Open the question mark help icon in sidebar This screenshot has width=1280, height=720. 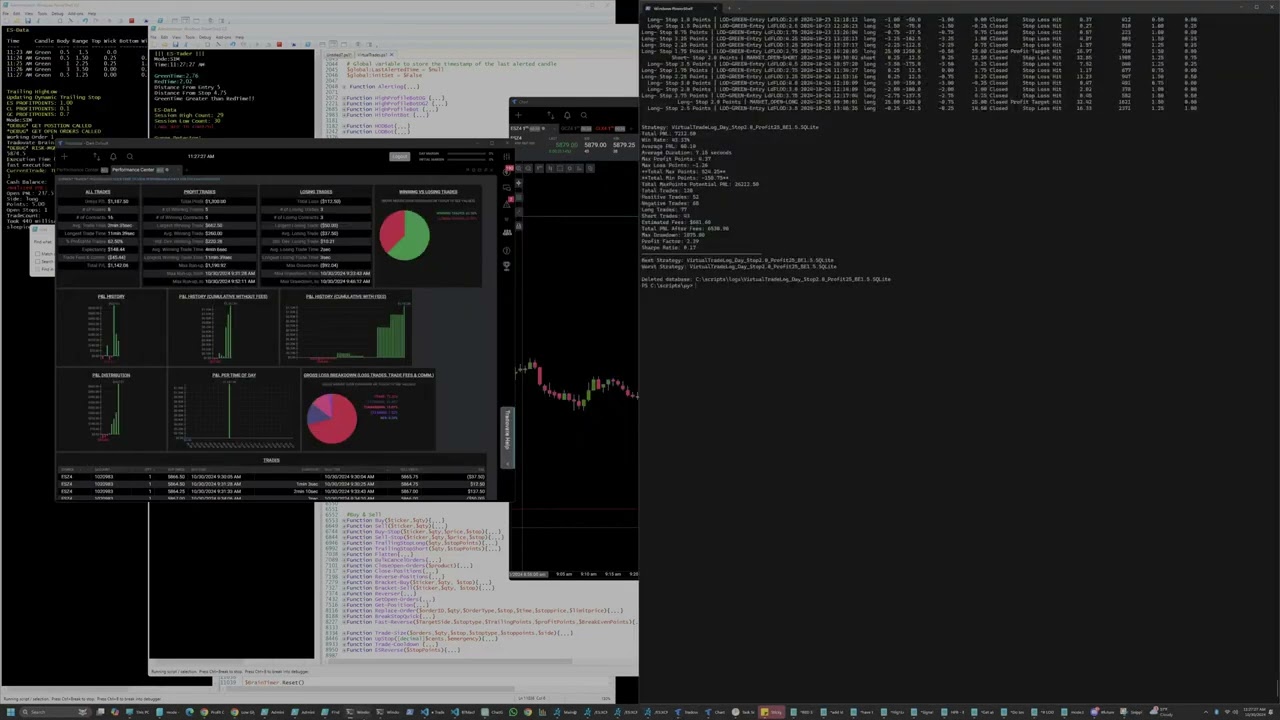(x=507, y=251)
